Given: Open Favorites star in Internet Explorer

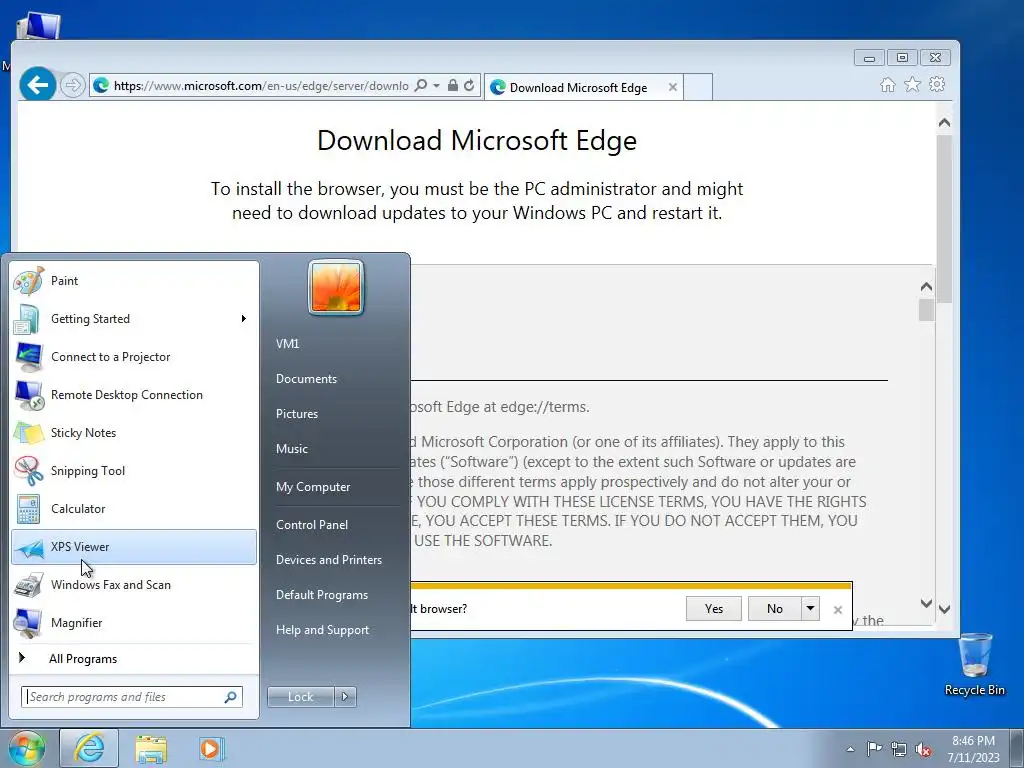Looking at the screenshot, I should coord(912,84).
